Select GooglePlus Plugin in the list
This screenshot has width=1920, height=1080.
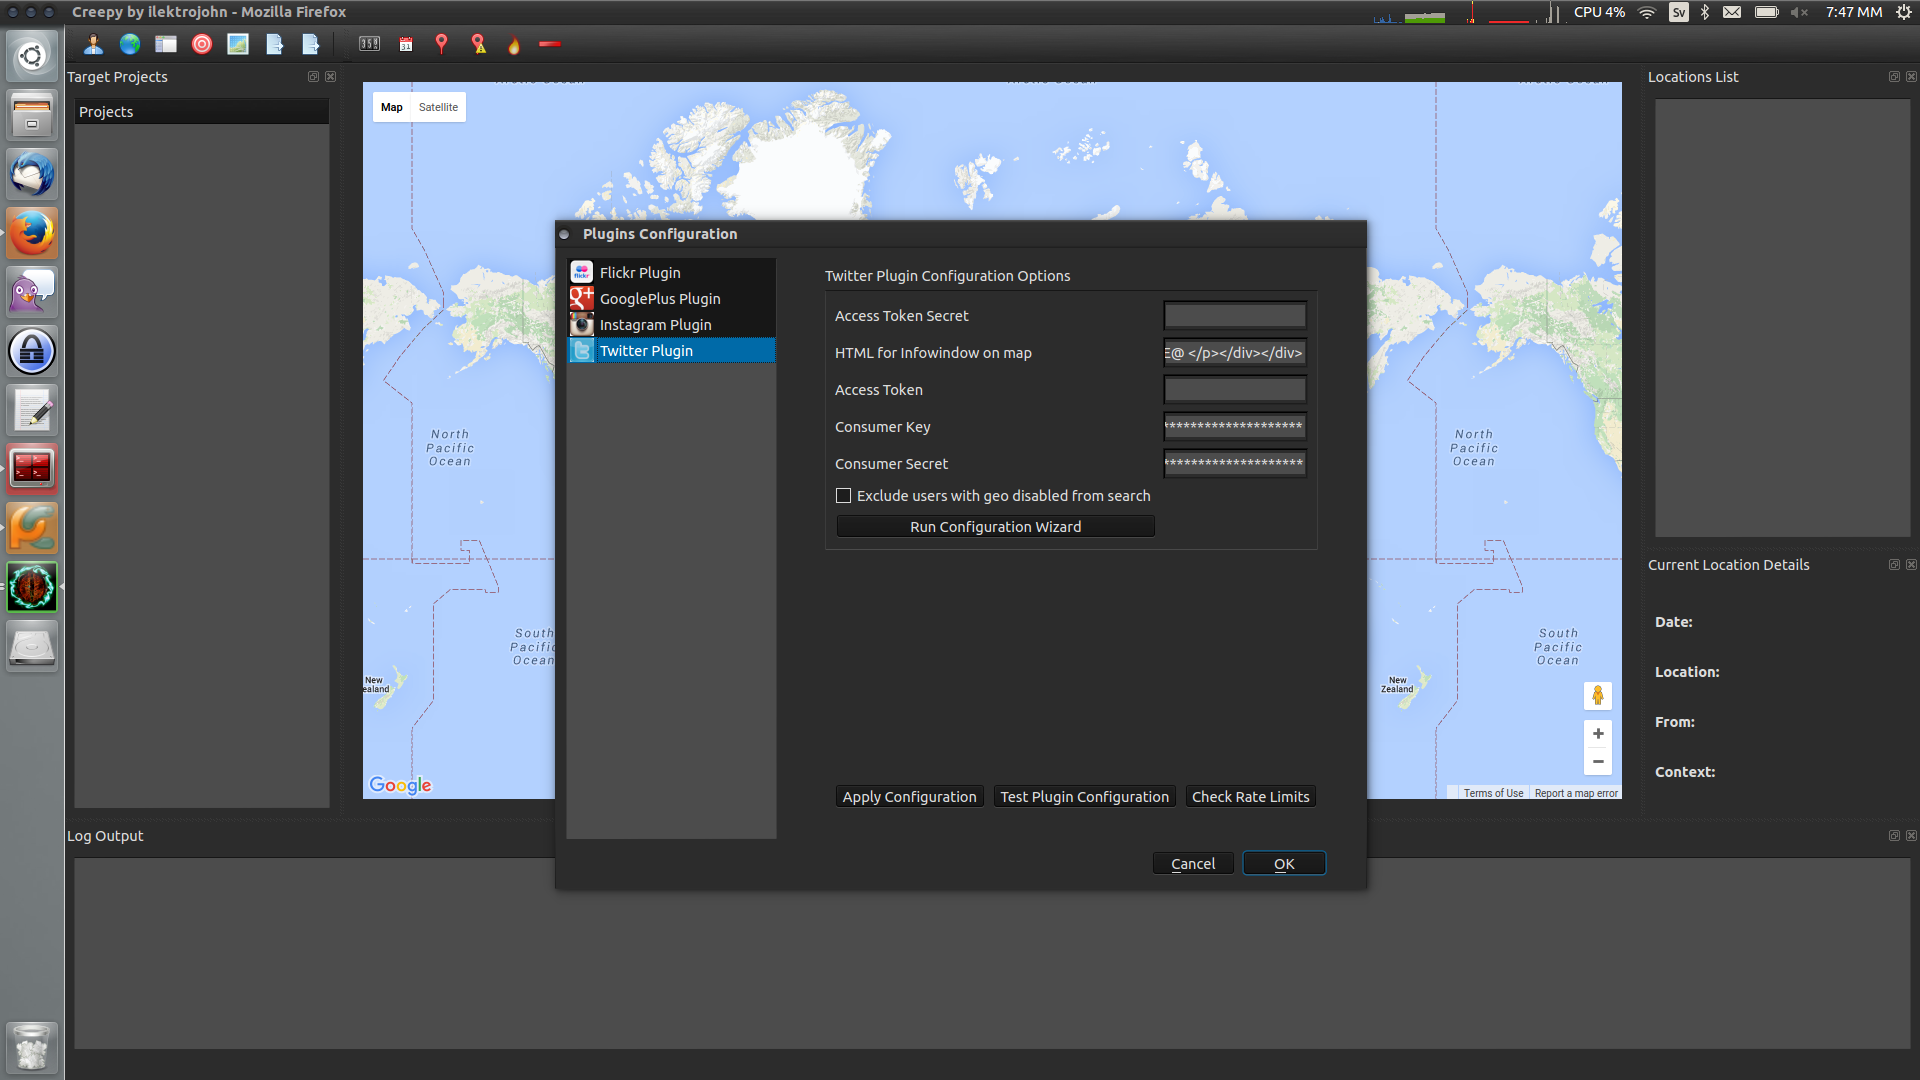[671, 298]
